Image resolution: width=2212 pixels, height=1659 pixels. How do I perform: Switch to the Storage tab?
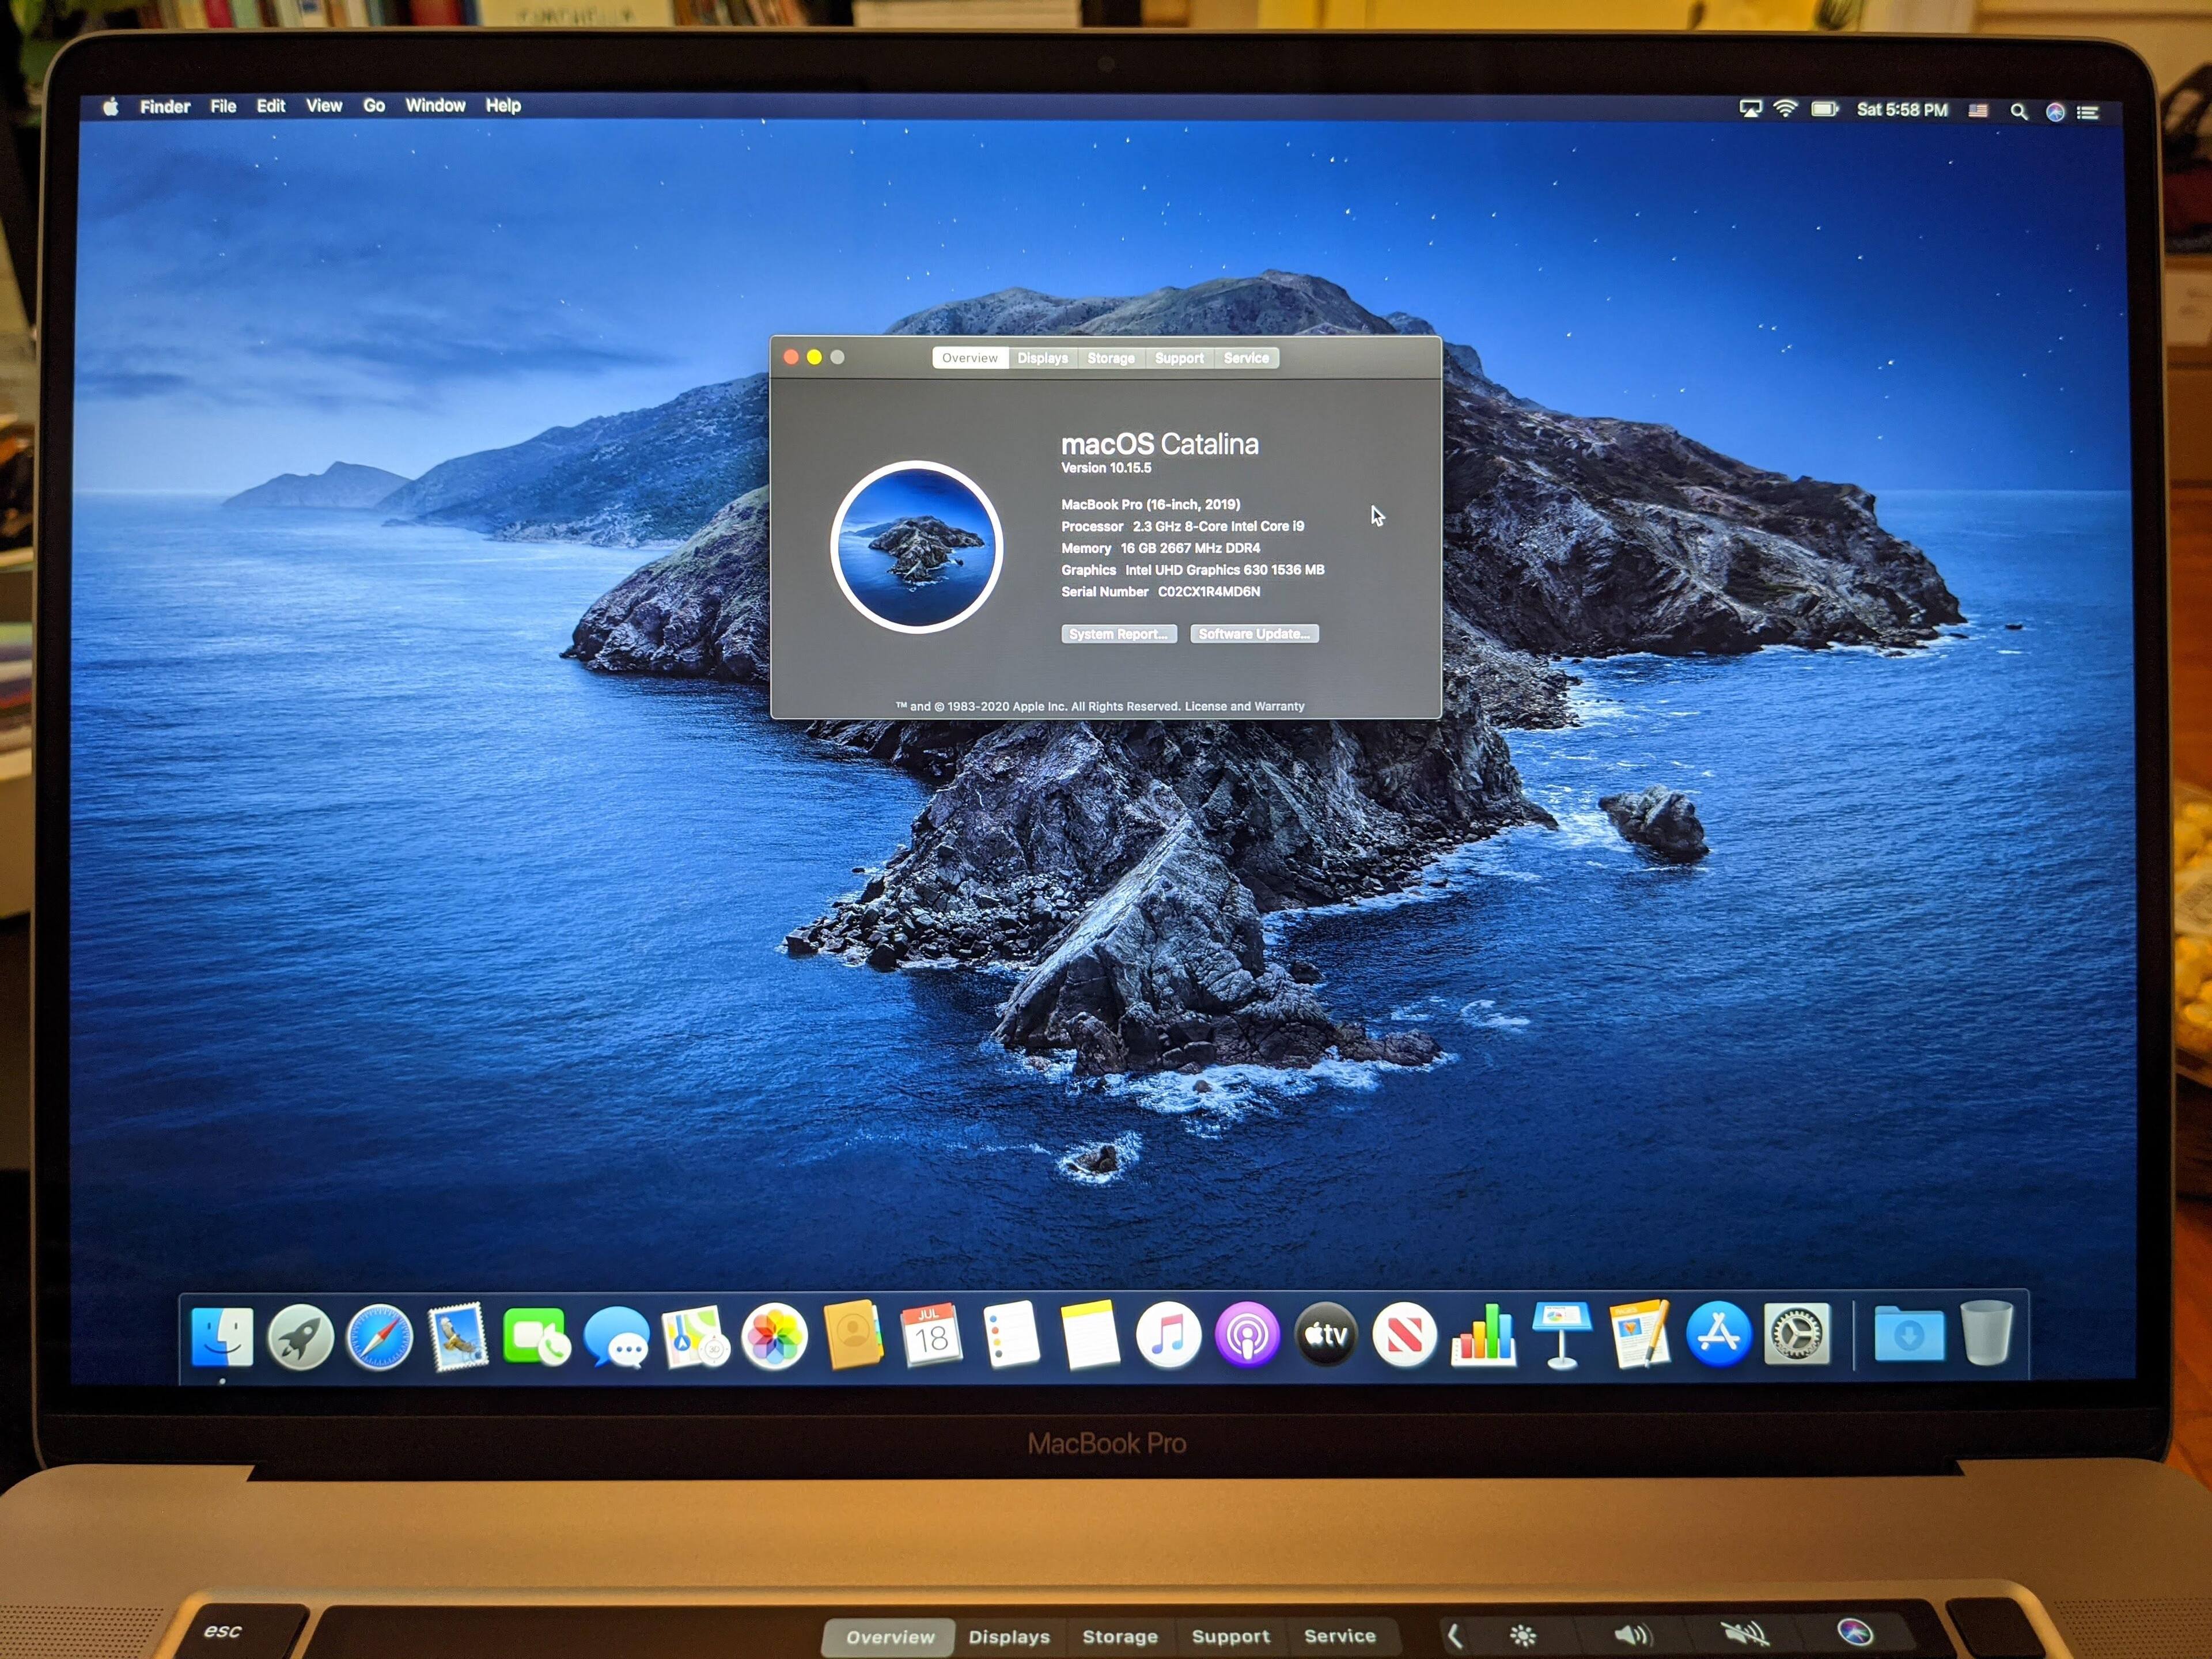pos(1111,358)
